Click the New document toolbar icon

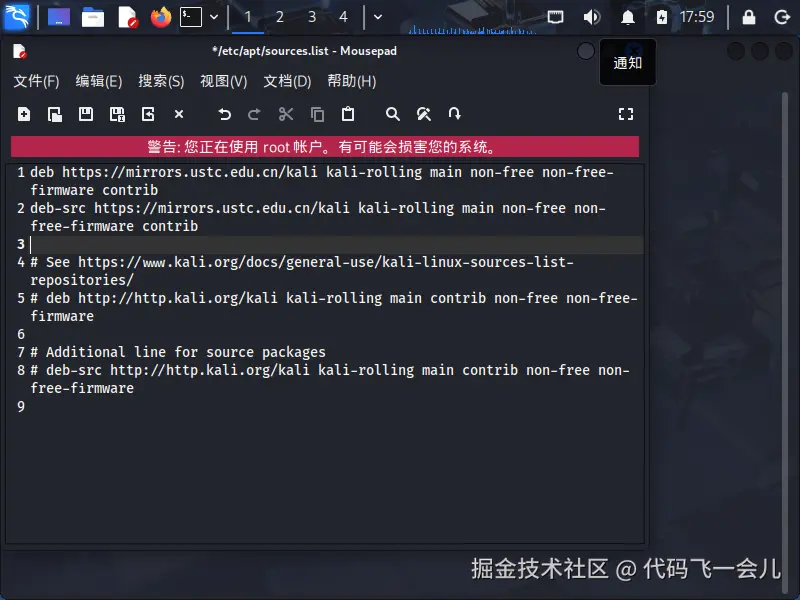click(x=24, y=114)
